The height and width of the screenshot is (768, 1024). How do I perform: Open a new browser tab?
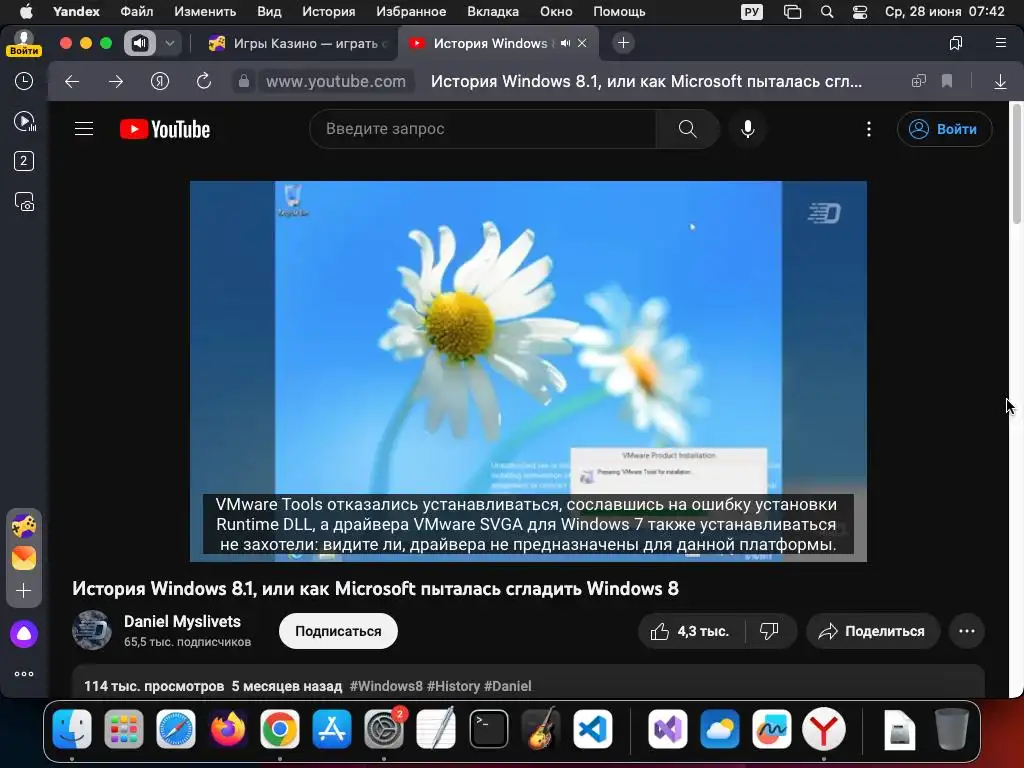(x=624, y=43)
